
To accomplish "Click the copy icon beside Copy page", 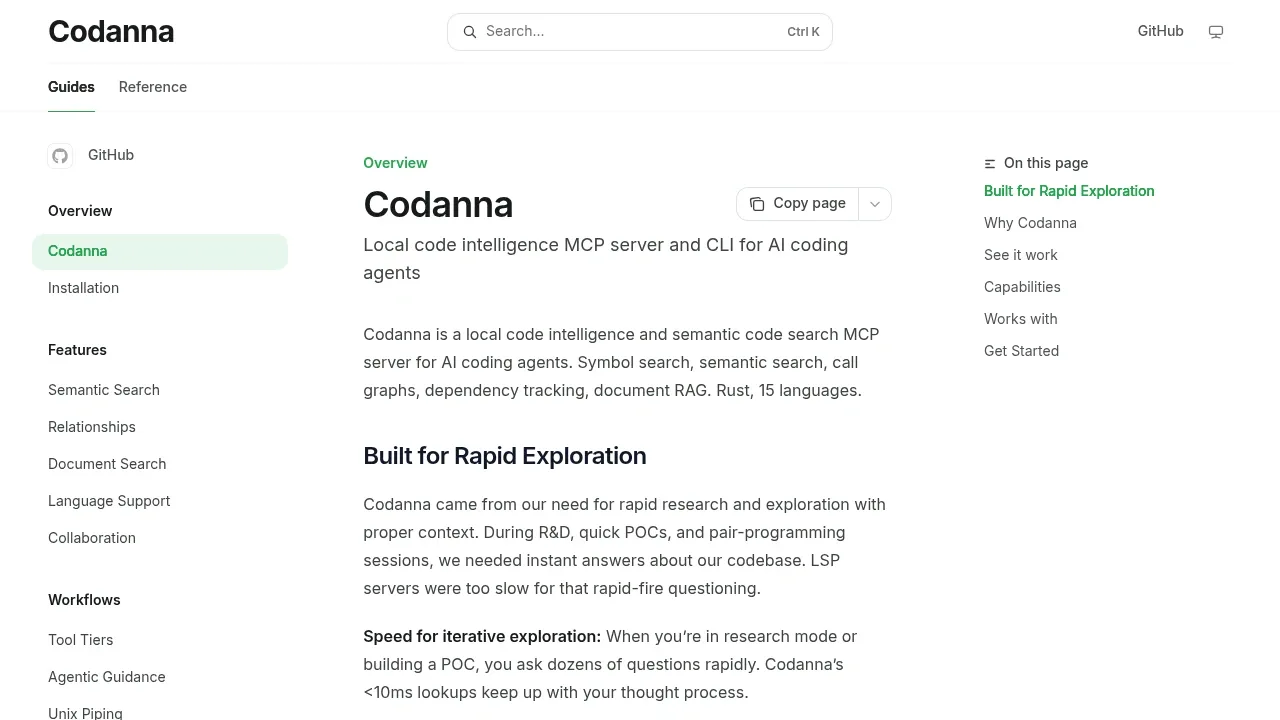I will 757,204.
